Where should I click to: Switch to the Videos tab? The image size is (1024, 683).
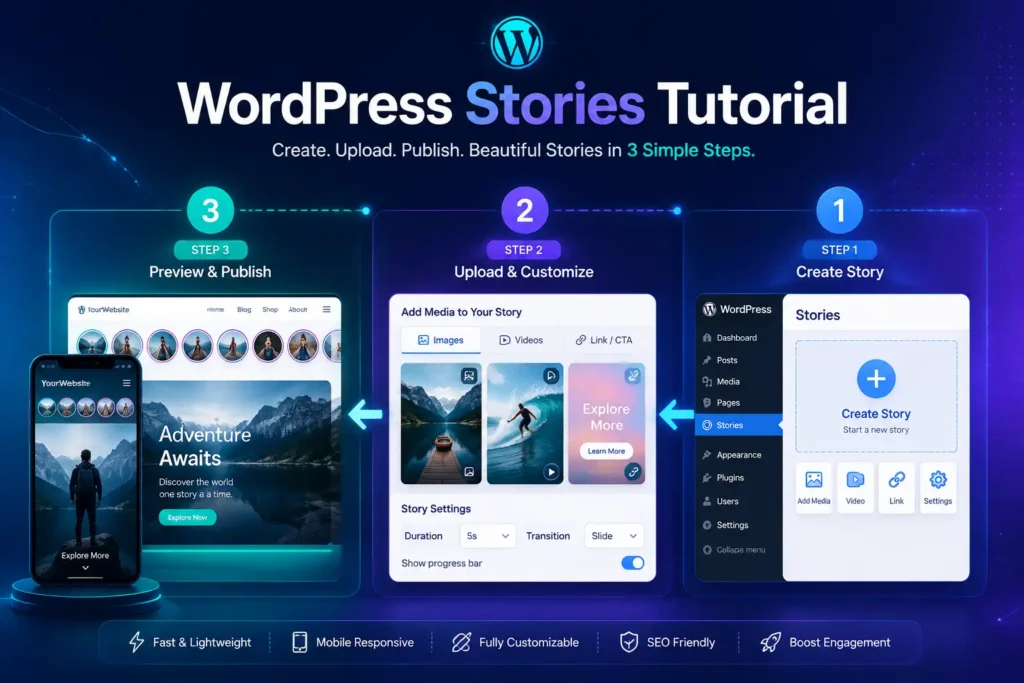tap(521, 340)
